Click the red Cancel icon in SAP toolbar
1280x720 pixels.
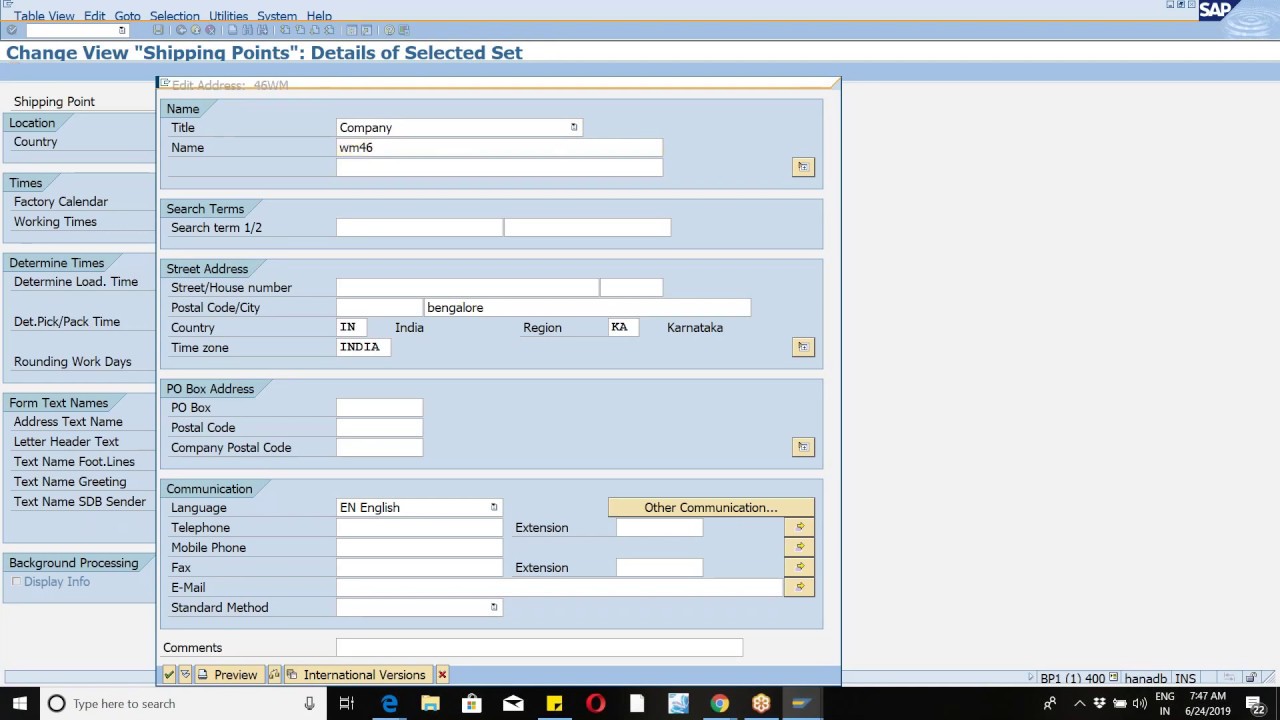pos(210,30)
